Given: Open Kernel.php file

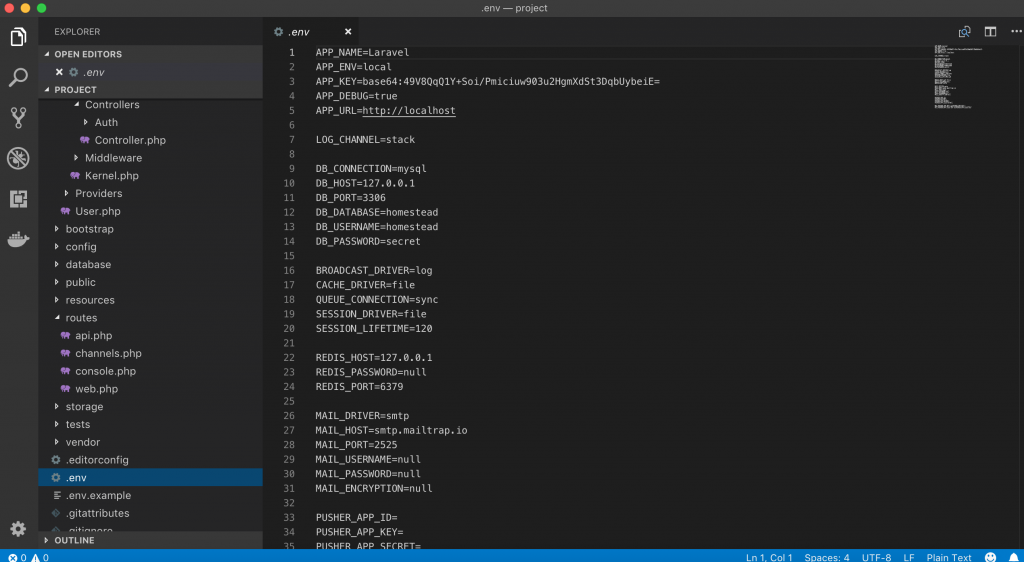Looking at the screenshot, I should pyautogui.click(x=112, y=176).
